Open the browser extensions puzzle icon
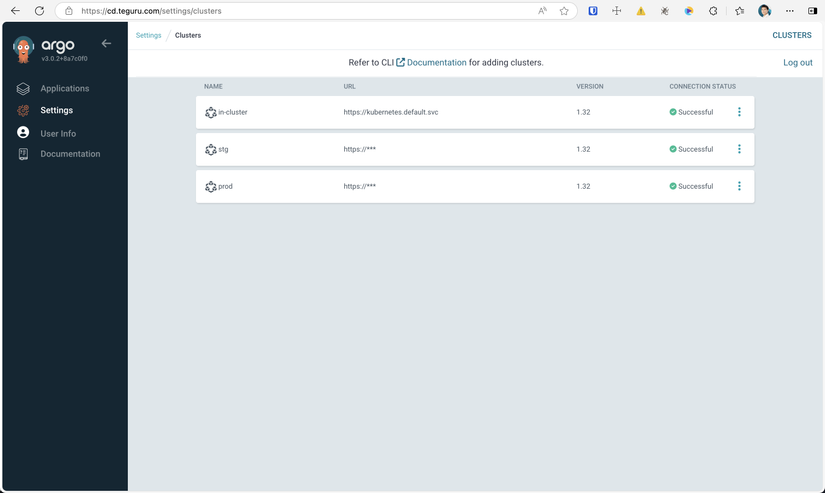The height and width of the screenshot is (493, 825). [x=713, y=11]
